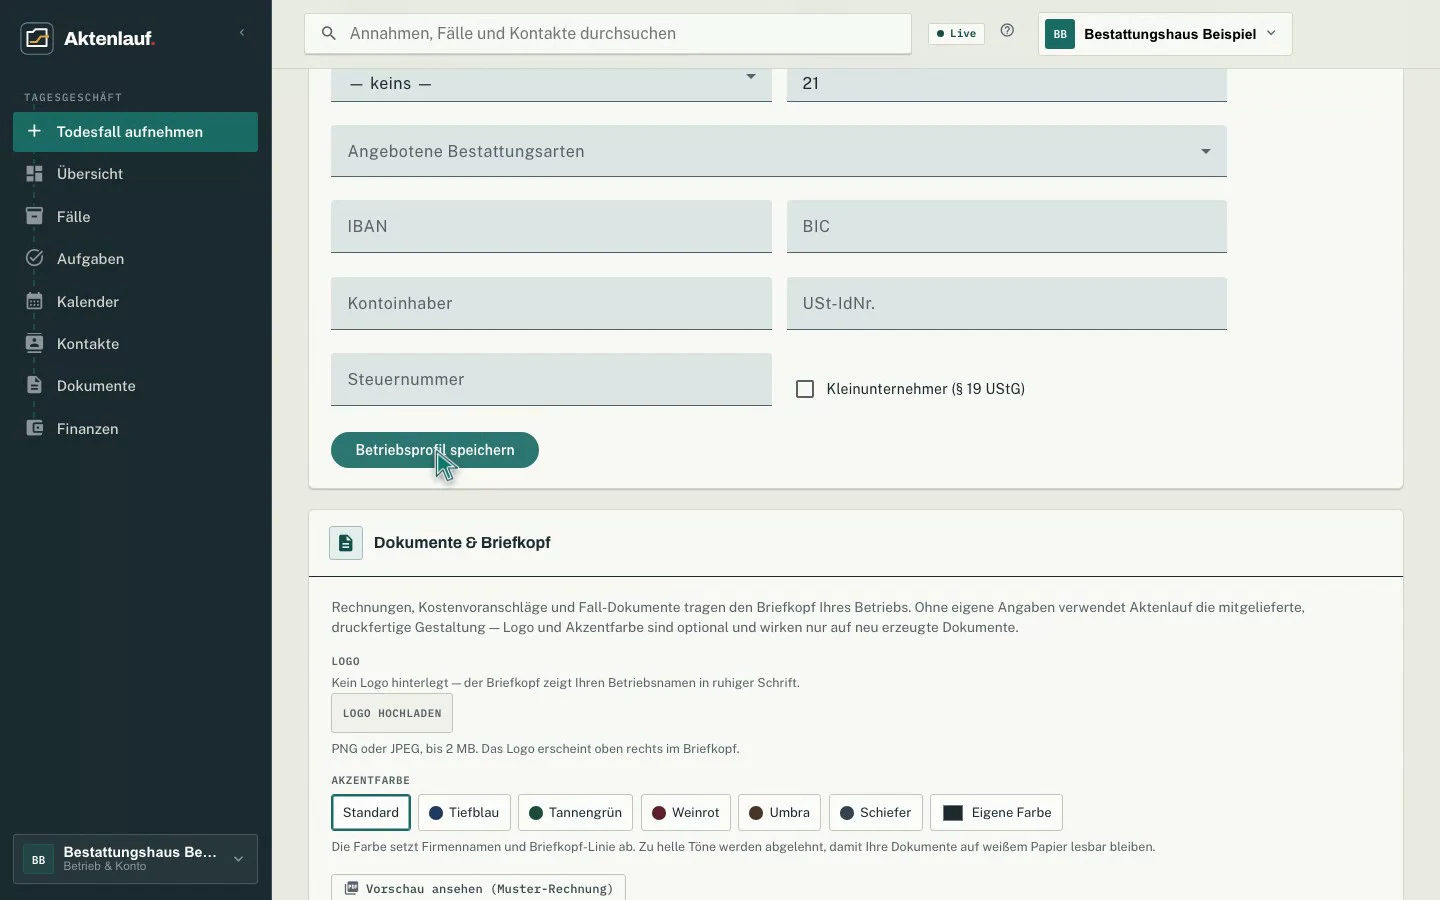Click the LOGO HOCHLADEN button
Viewport: 1440px width, 900px height.
pos(392,713)
